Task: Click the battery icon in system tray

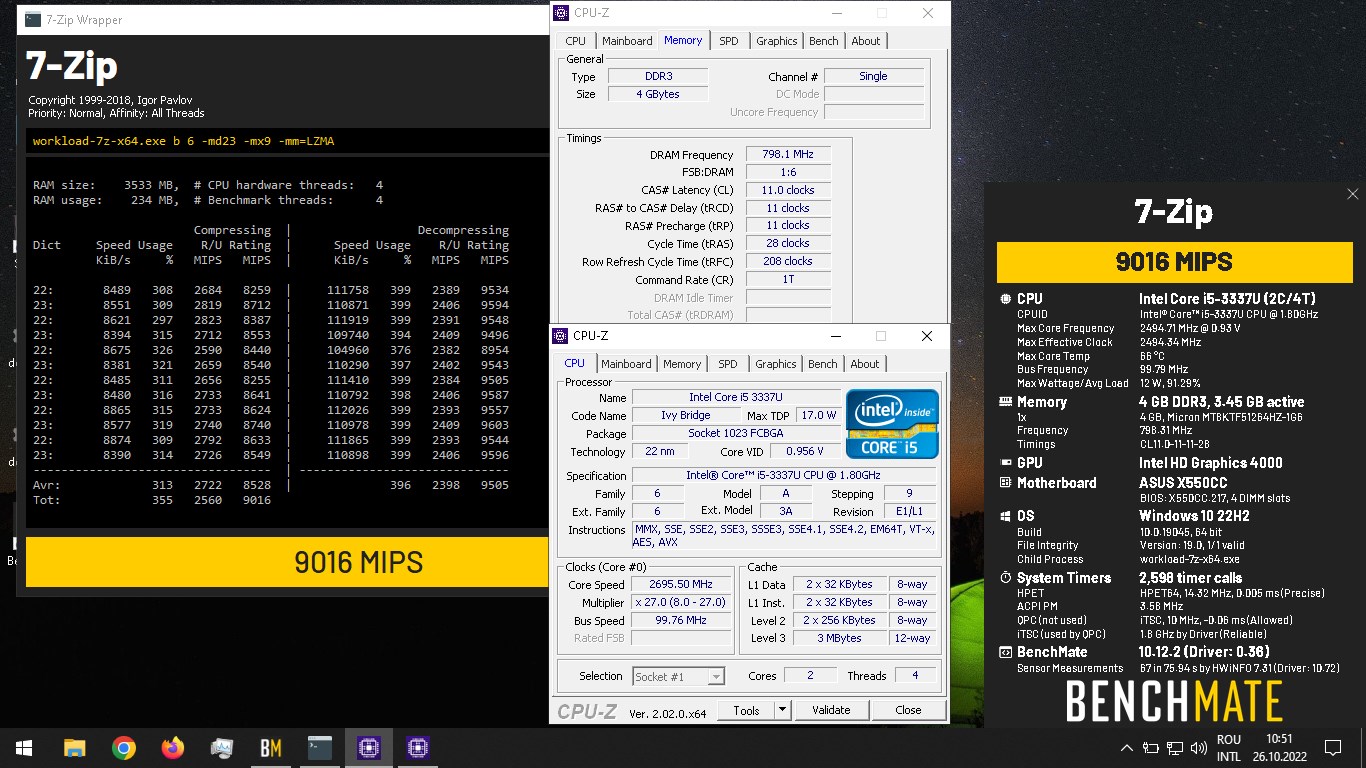Action: pos(1150,748)
